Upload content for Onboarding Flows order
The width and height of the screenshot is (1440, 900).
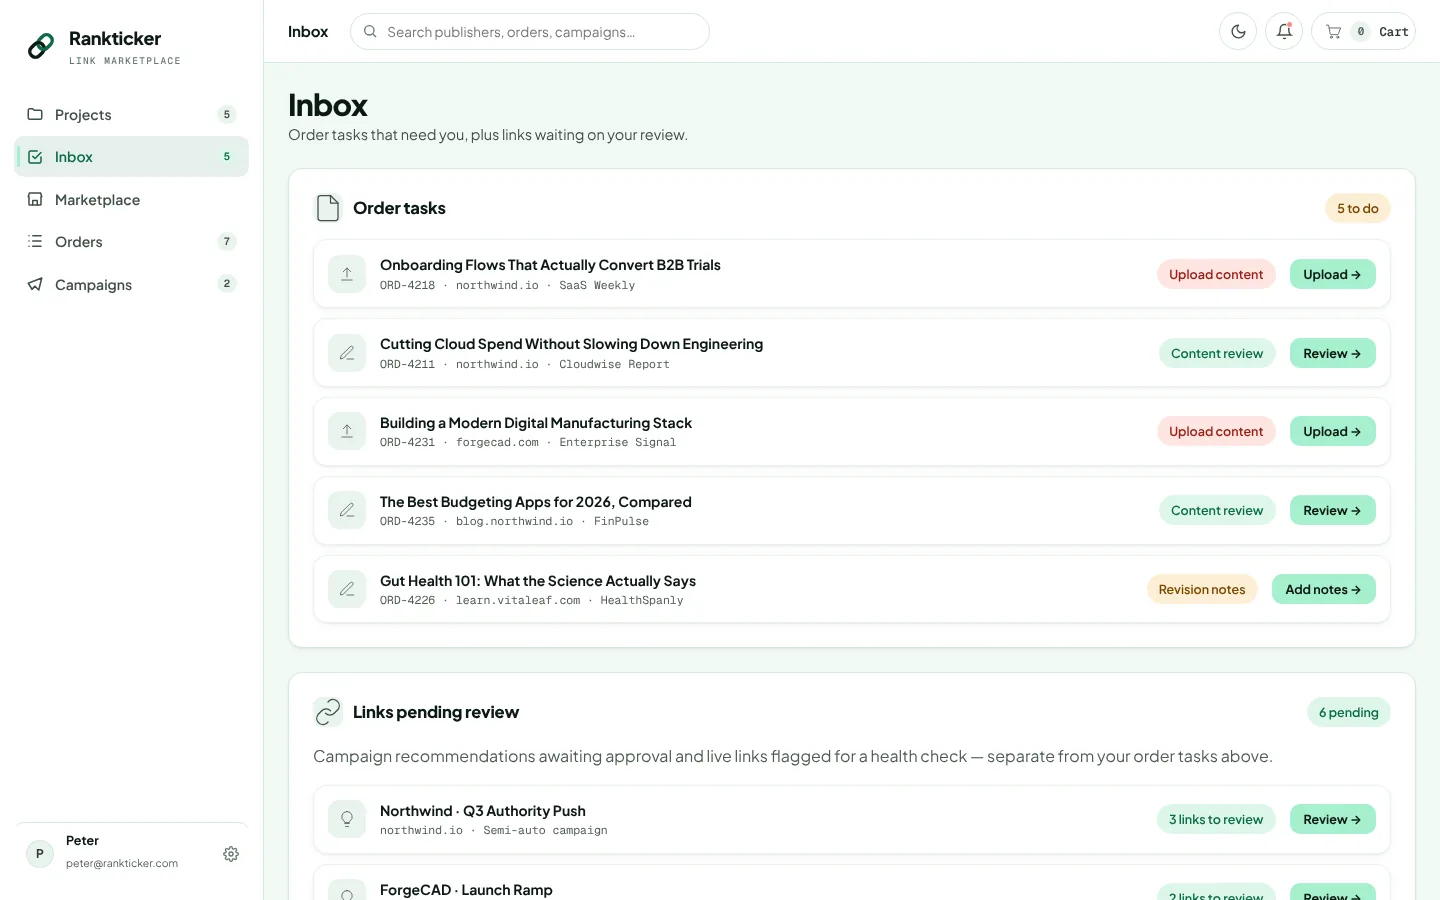pyautogui.click(x=1332, y=274)
